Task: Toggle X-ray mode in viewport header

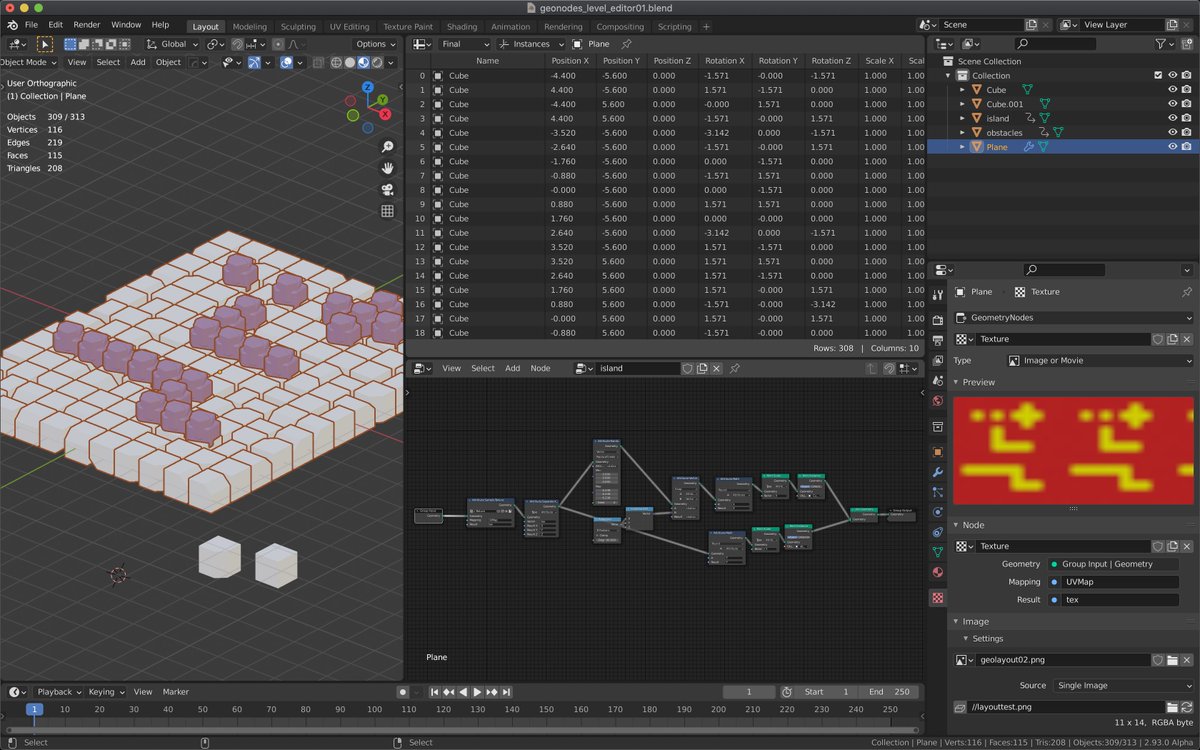Action: 319,62
